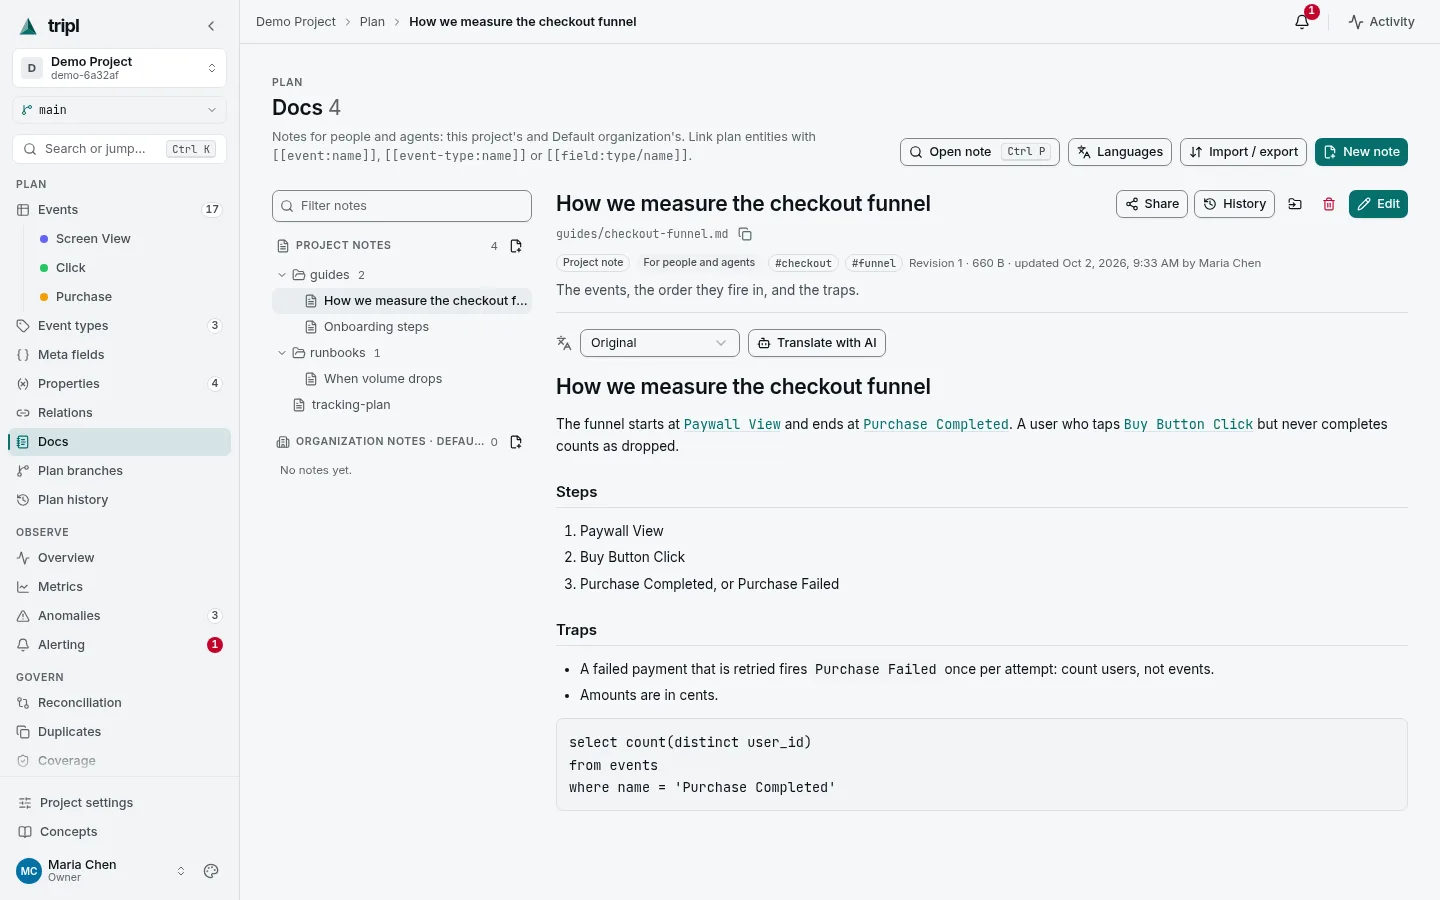Click the #checkout tag
This screenshot has height=900, width=1440.
pos(803,263)
